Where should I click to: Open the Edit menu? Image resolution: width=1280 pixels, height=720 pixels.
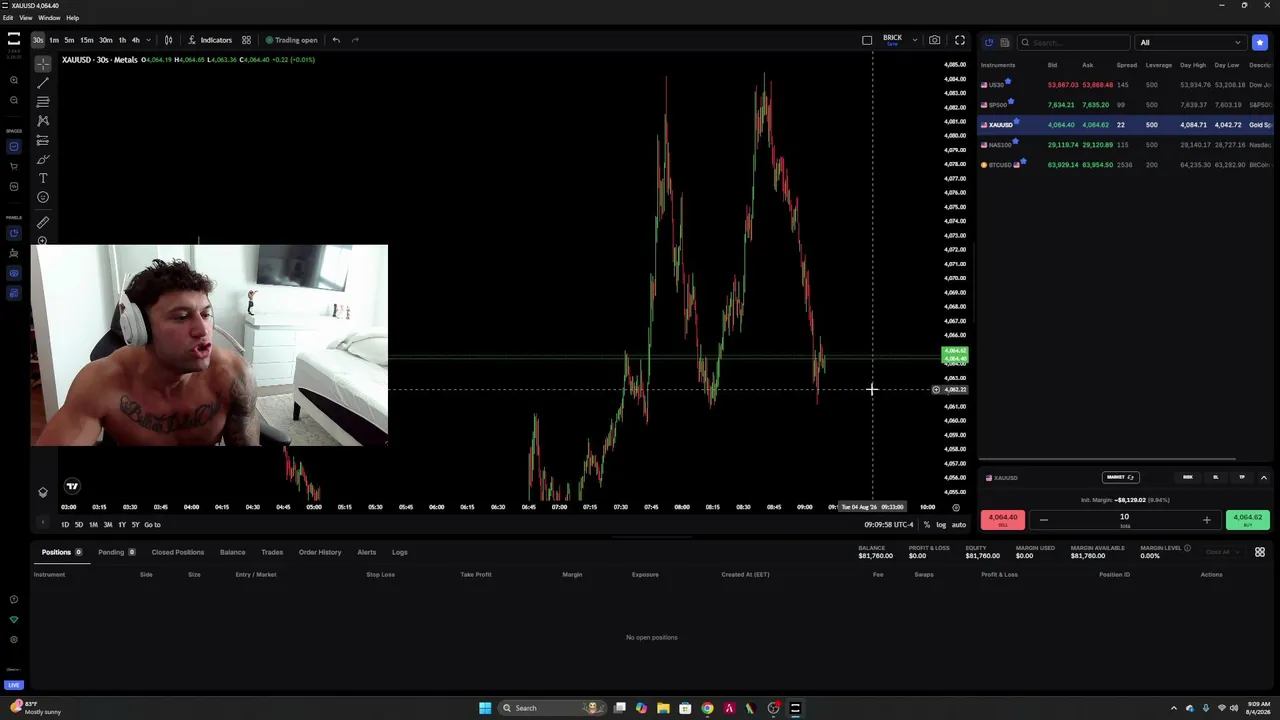7,18
